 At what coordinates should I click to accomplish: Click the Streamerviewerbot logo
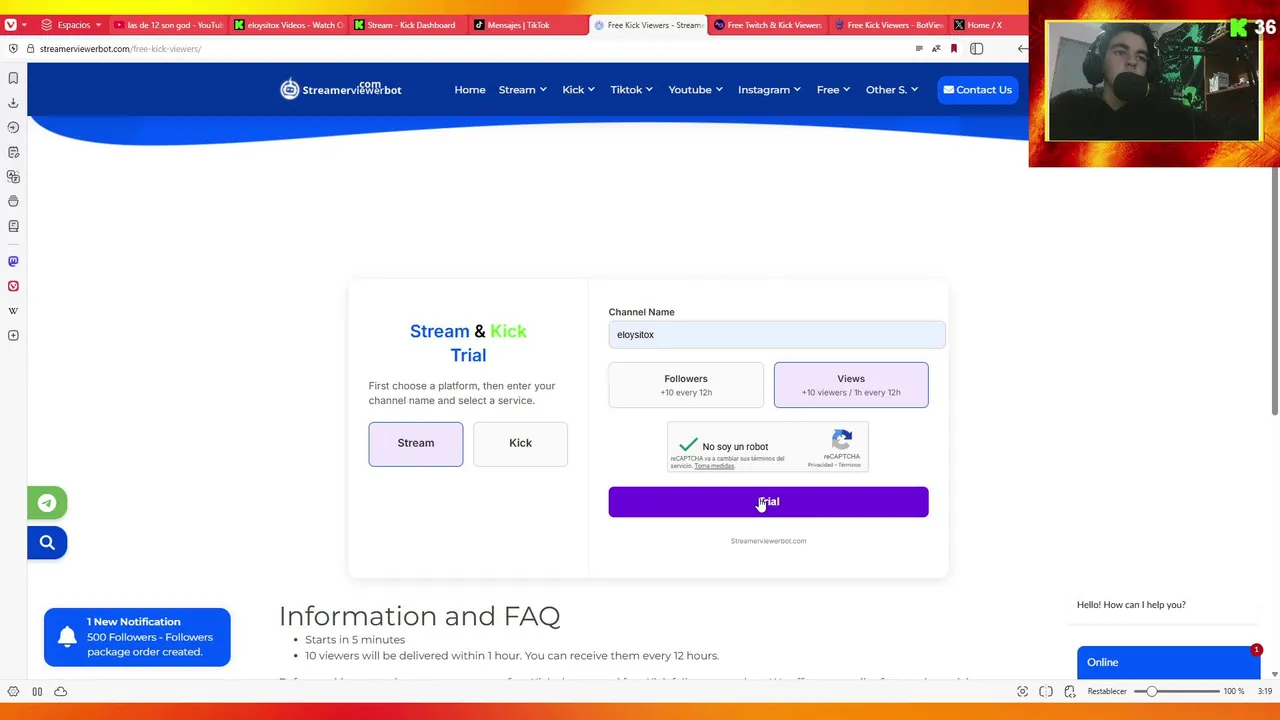point(340,89)
